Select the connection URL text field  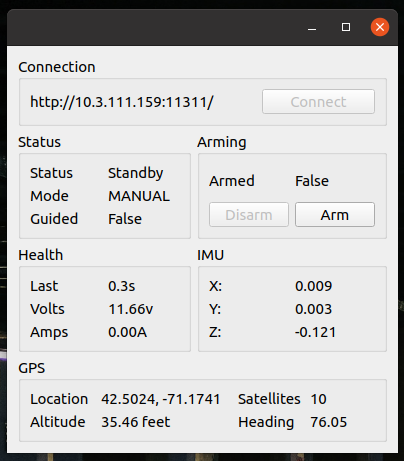pyautogui.click(x=122, y=102)
